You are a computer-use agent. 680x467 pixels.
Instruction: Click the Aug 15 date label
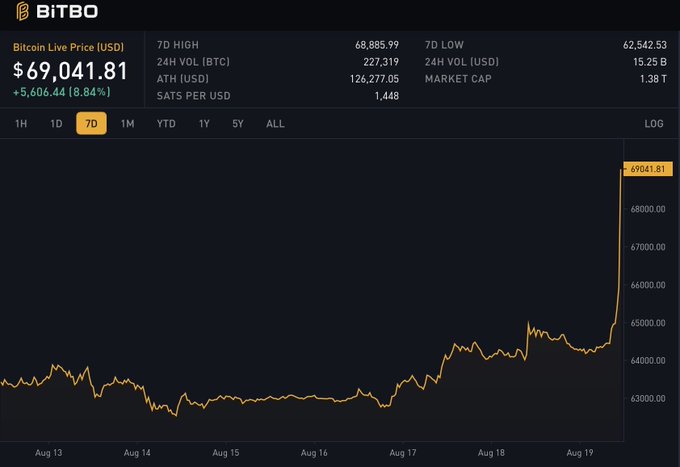pos(226,453)
